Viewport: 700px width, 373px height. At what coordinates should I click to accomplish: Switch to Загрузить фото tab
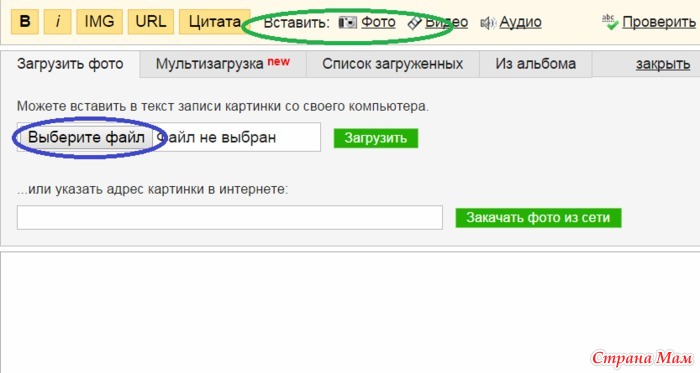click(70, 64)
